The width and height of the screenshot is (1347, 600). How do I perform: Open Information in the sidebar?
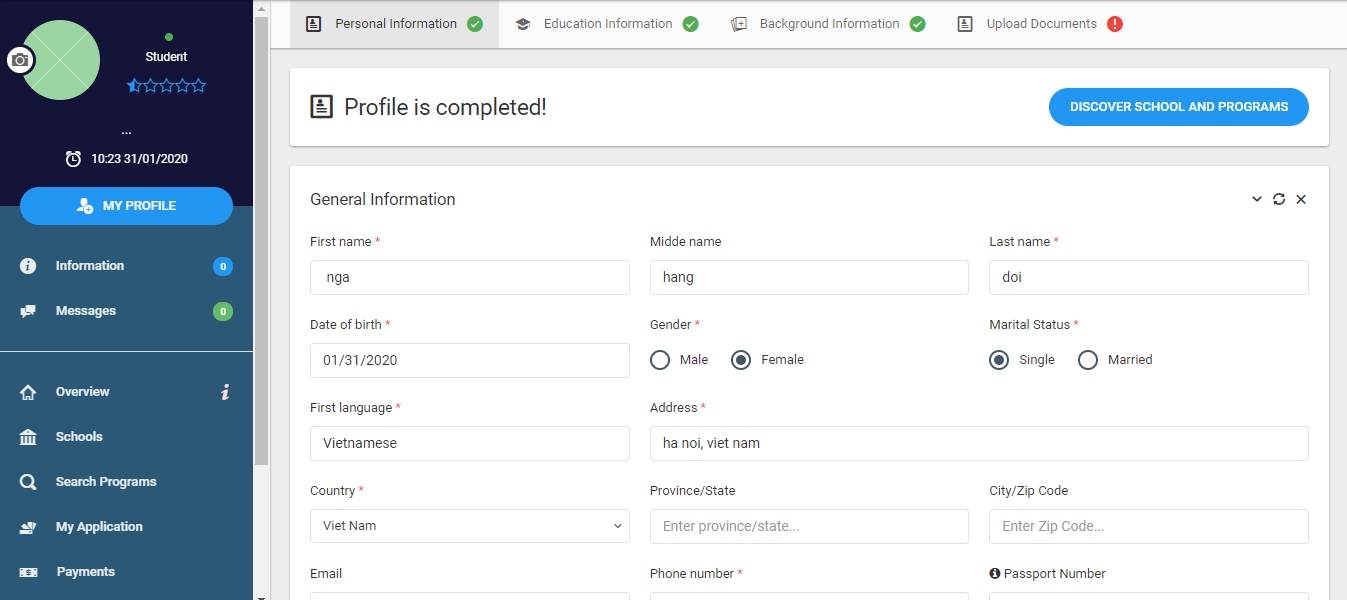126,266
